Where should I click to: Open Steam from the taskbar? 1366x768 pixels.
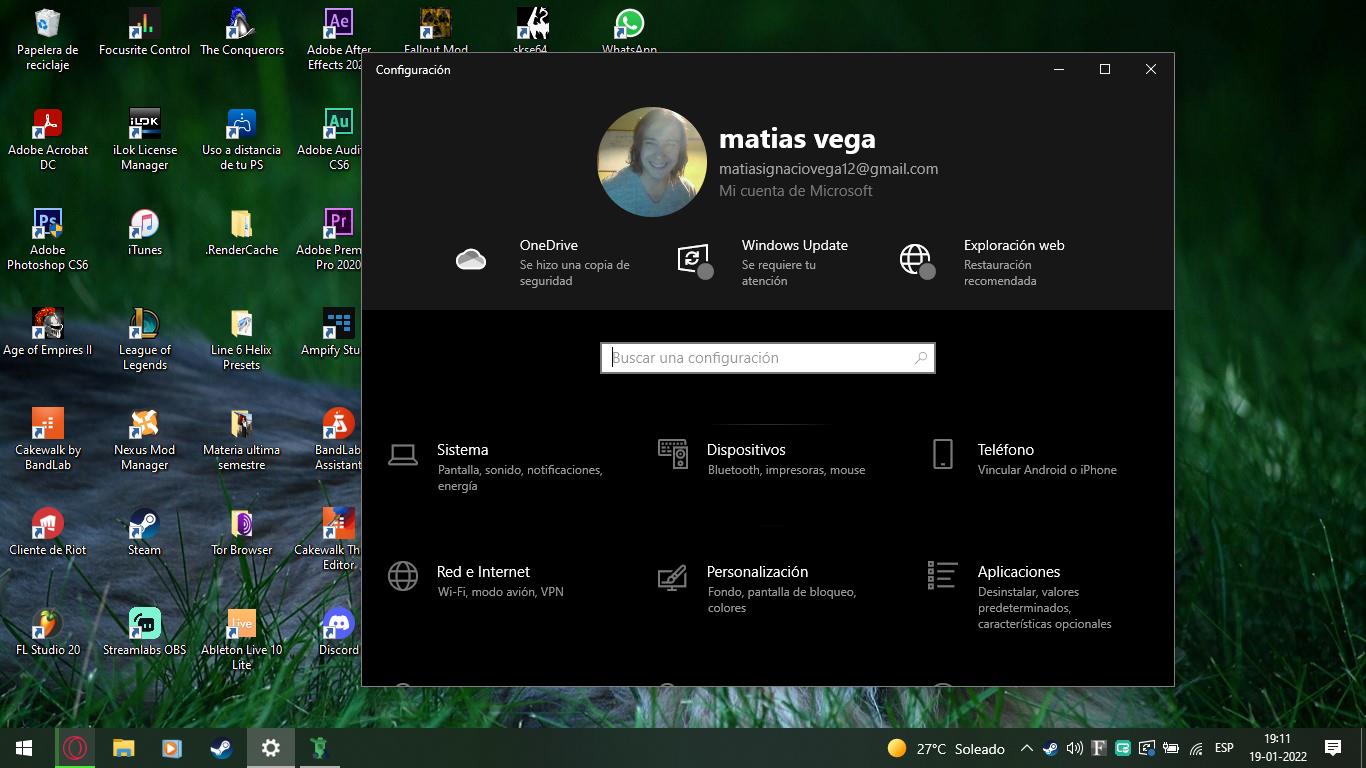[x=221, y=748]
